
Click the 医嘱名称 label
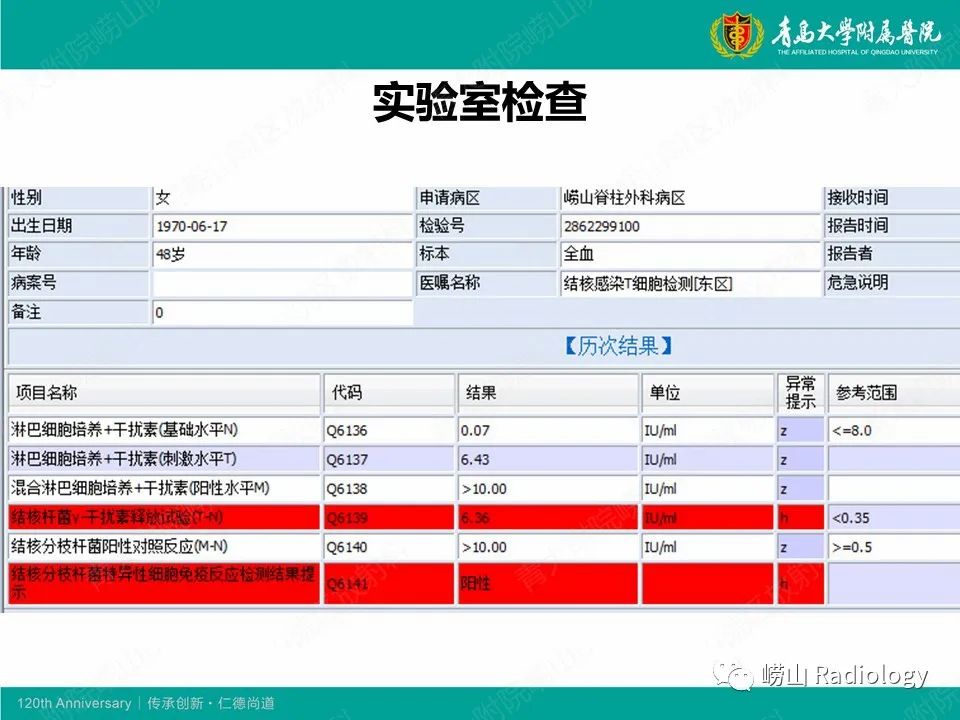[449, 282]
